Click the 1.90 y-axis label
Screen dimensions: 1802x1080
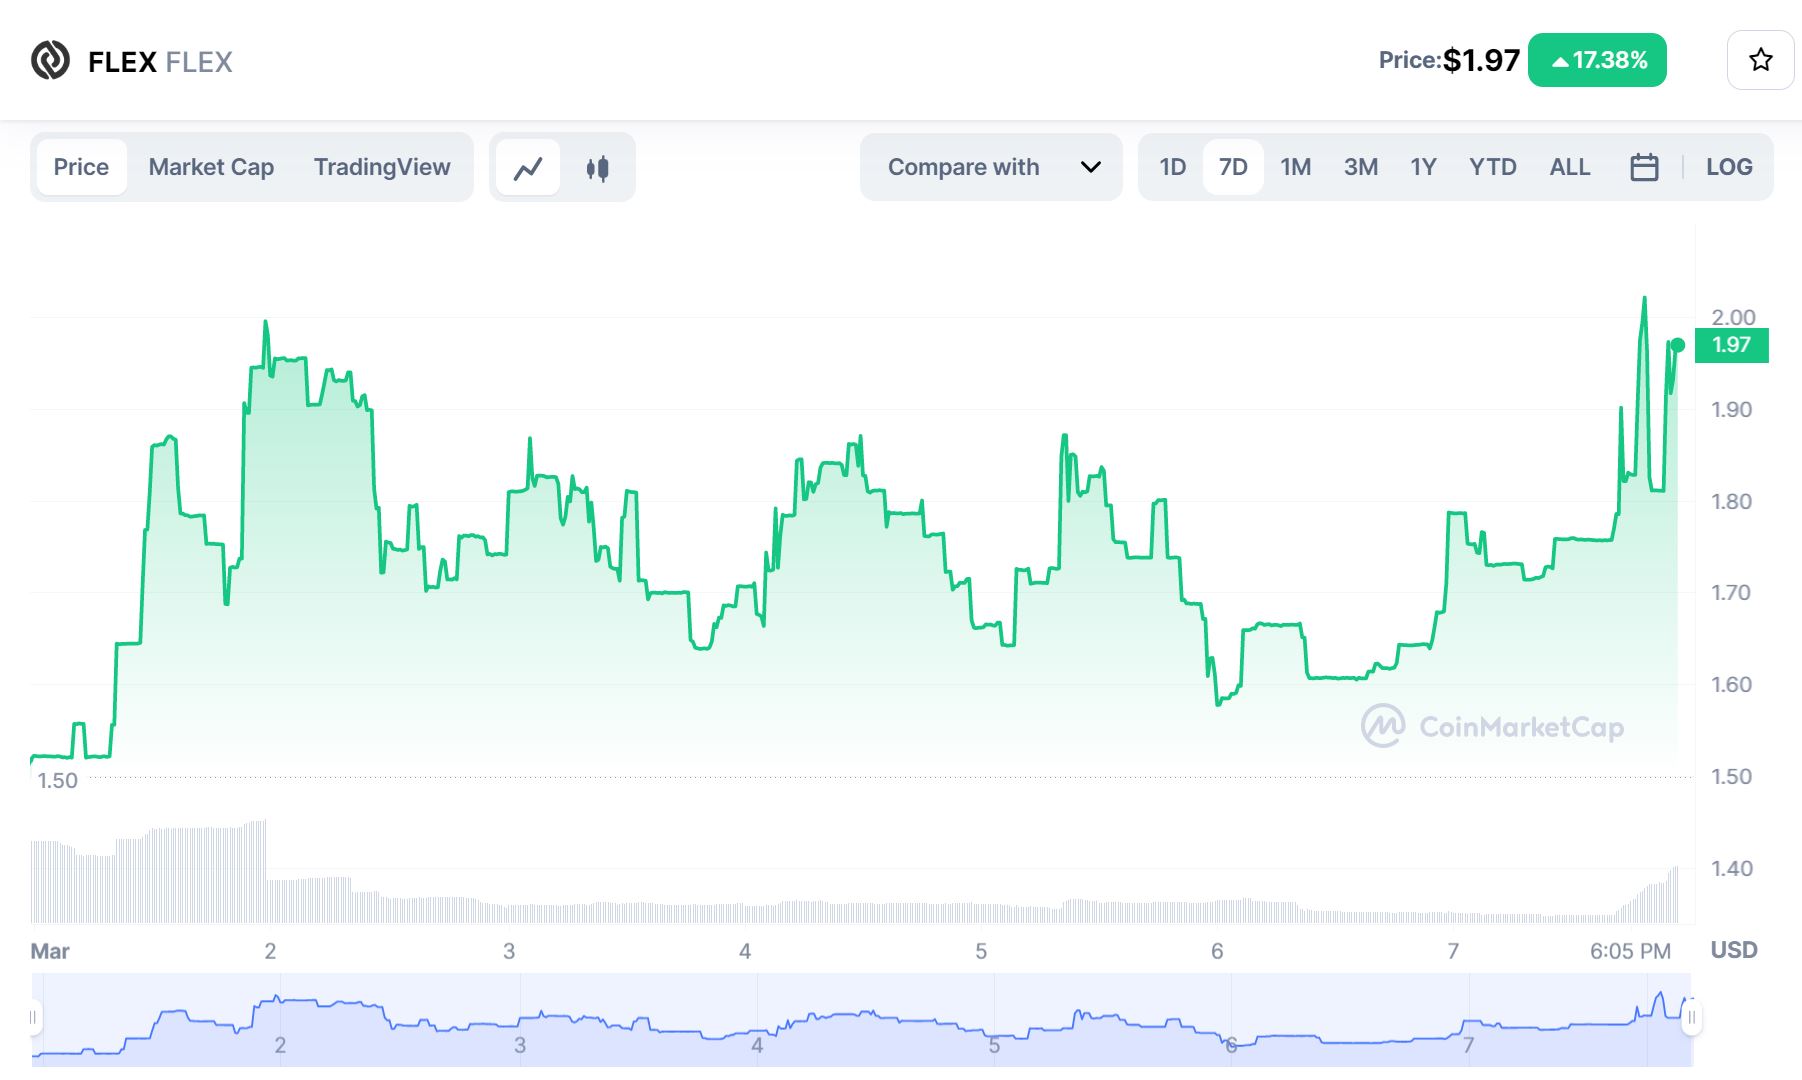1732,409
